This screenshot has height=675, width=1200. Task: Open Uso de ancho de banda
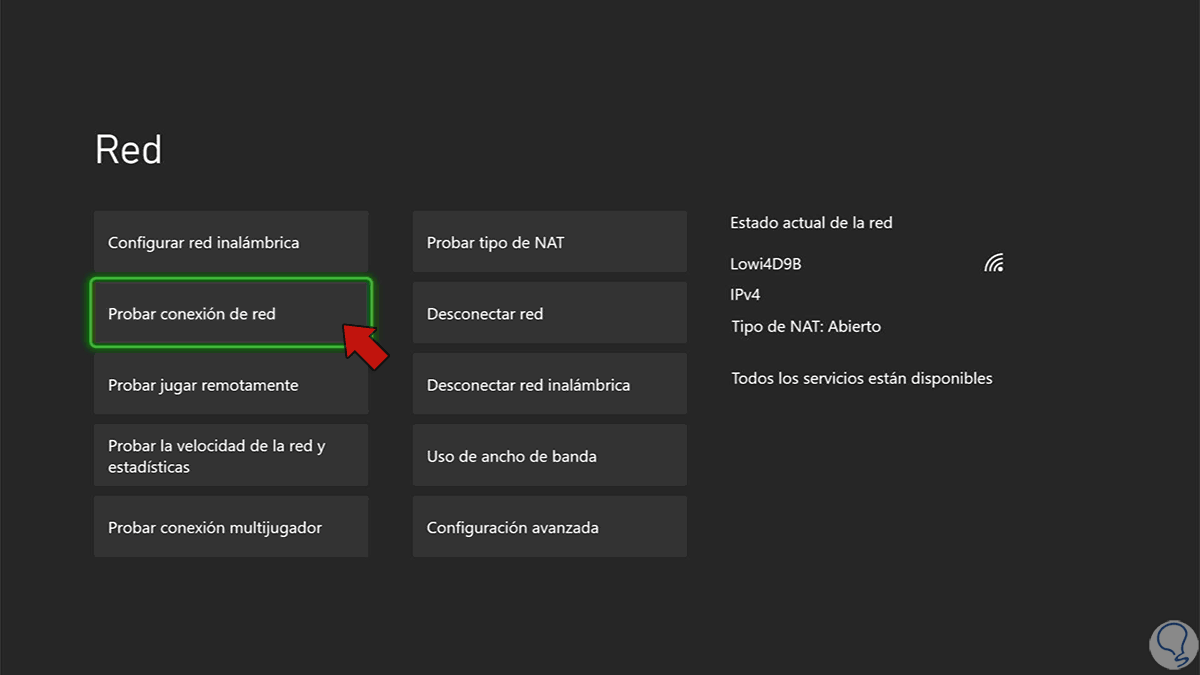tap(549, 456)
